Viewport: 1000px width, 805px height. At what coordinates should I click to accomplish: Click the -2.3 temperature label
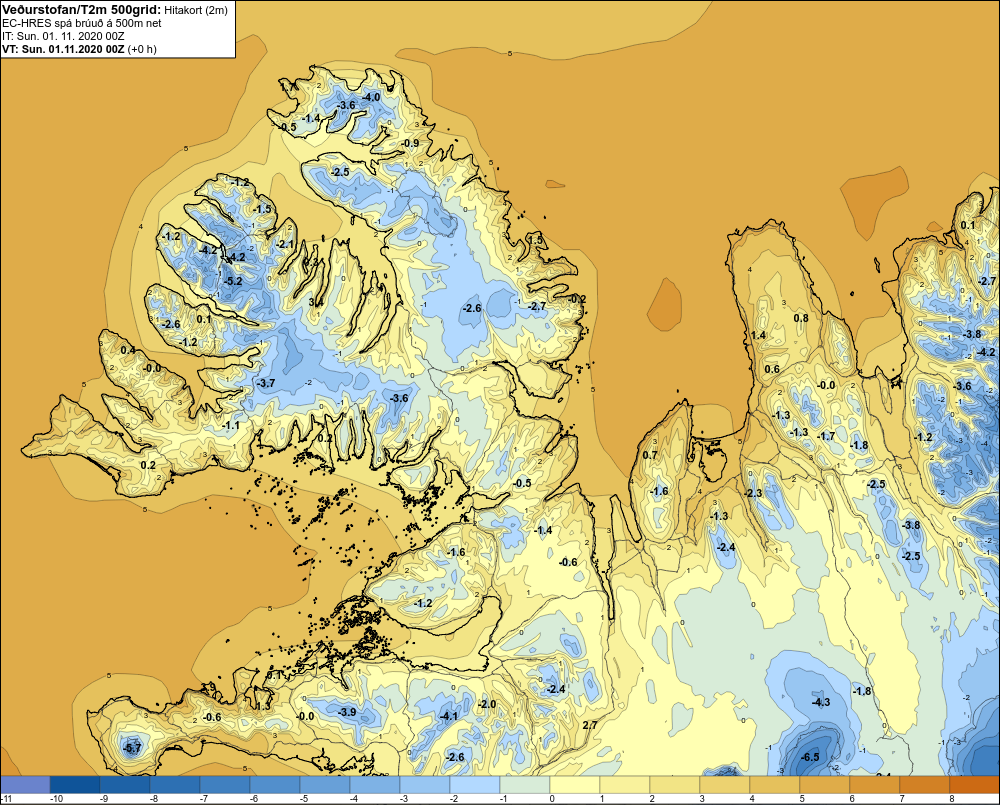753,493
